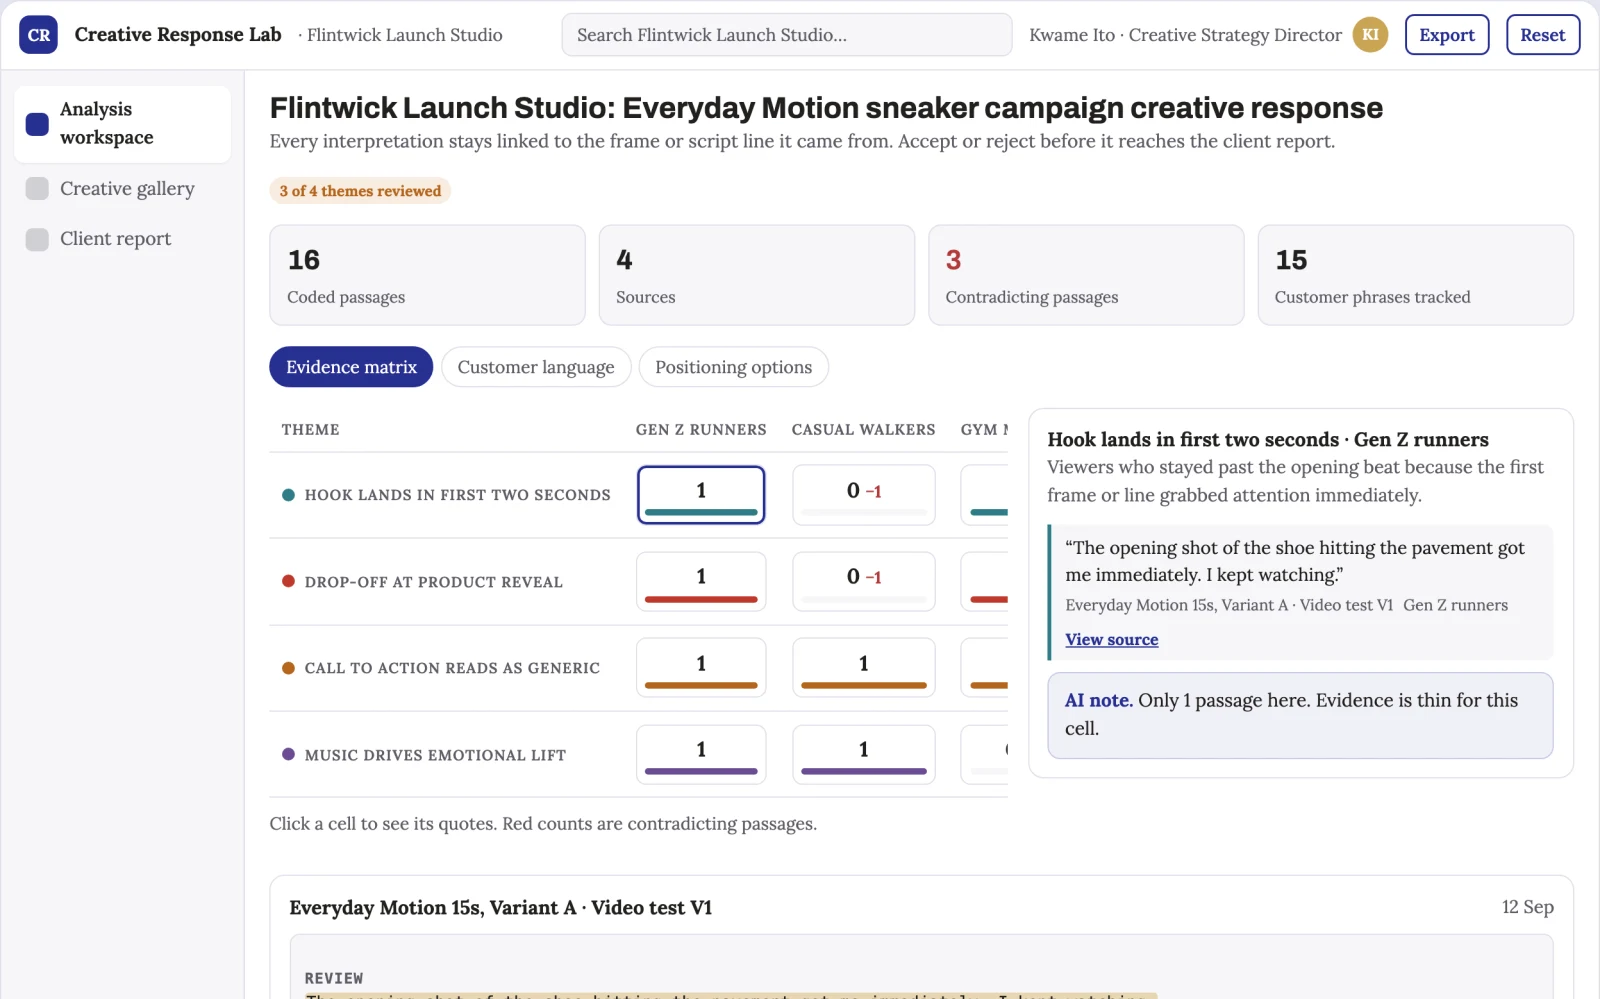
Task: Open the 15 Customer phrases tracked card
Action: (x=1415, y=275)
